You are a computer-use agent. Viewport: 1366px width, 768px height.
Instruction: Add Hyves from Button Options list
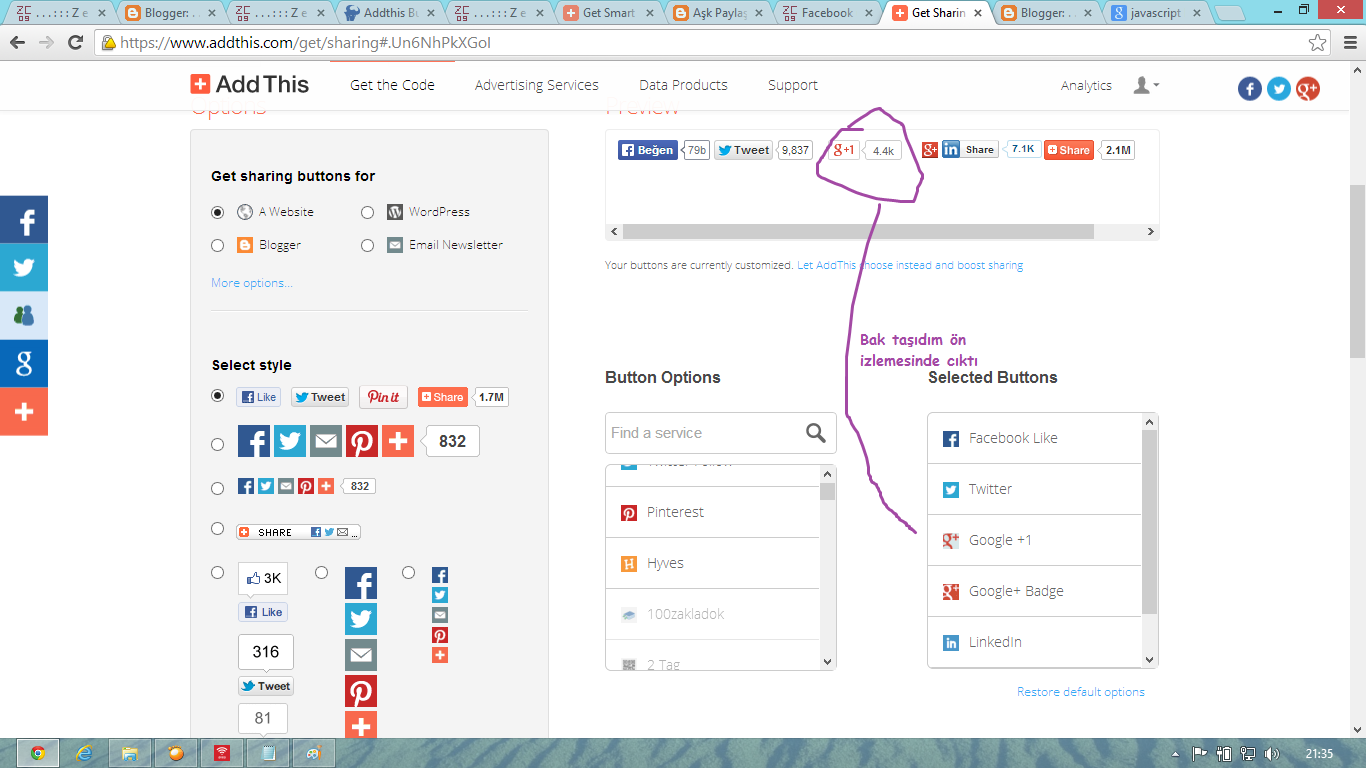coord(712,563)
